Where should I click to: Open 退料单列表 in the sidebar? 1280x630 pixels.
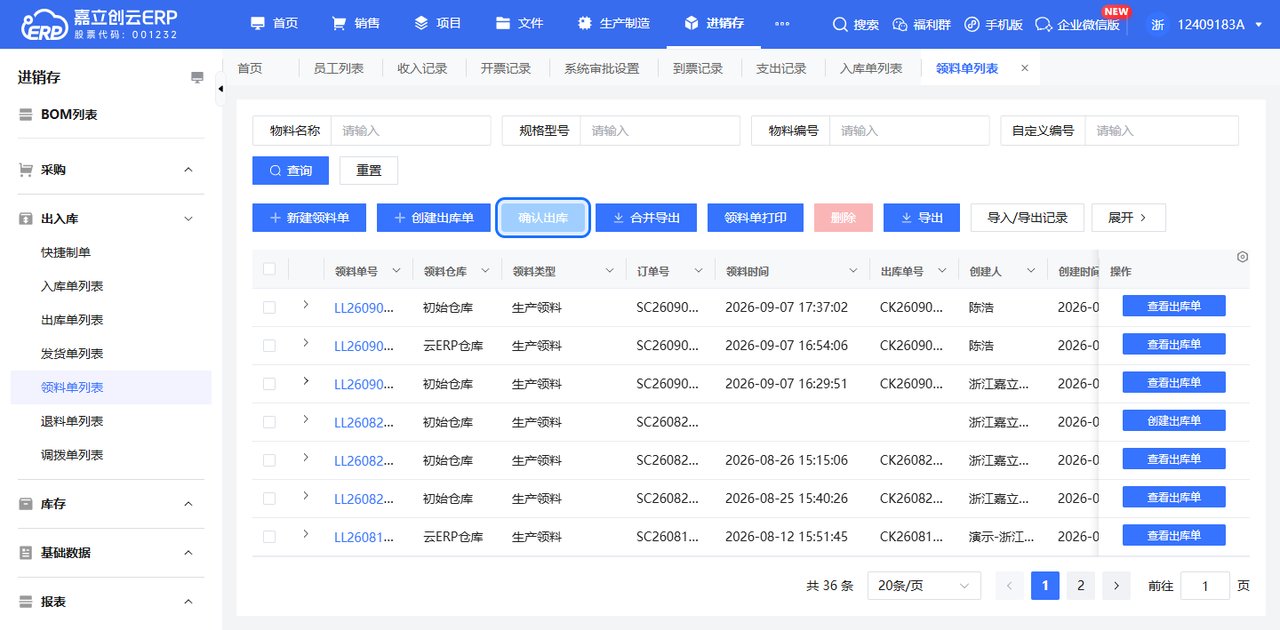(x=72, y=422)
